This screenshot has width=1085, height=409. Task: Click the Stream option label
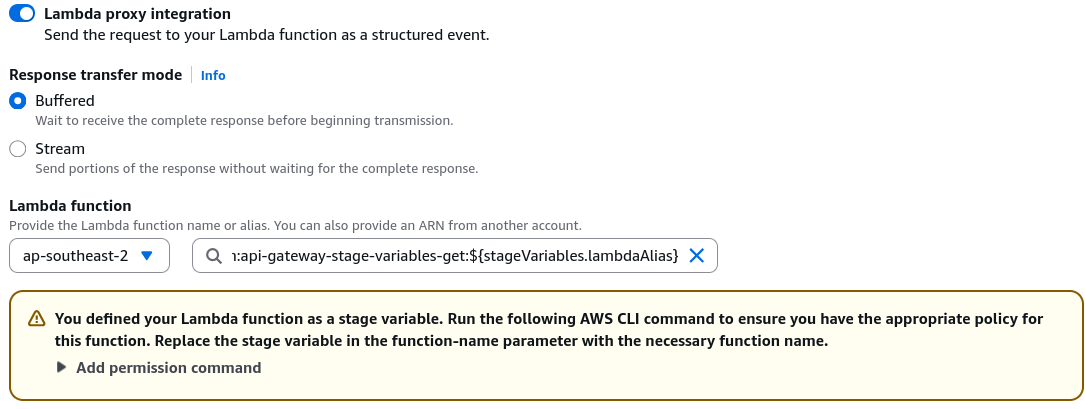pos(60,149)
